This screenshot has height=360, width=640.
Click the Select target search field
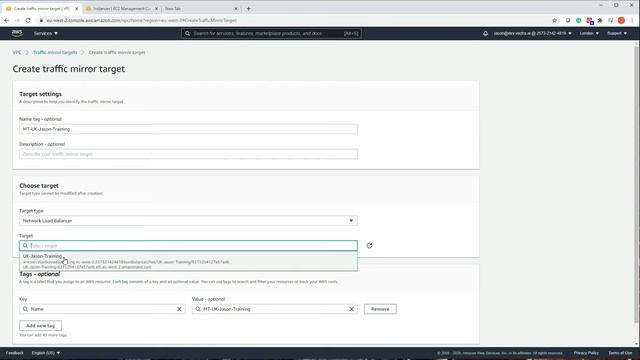pyautogui.click(x=189, y=246)
